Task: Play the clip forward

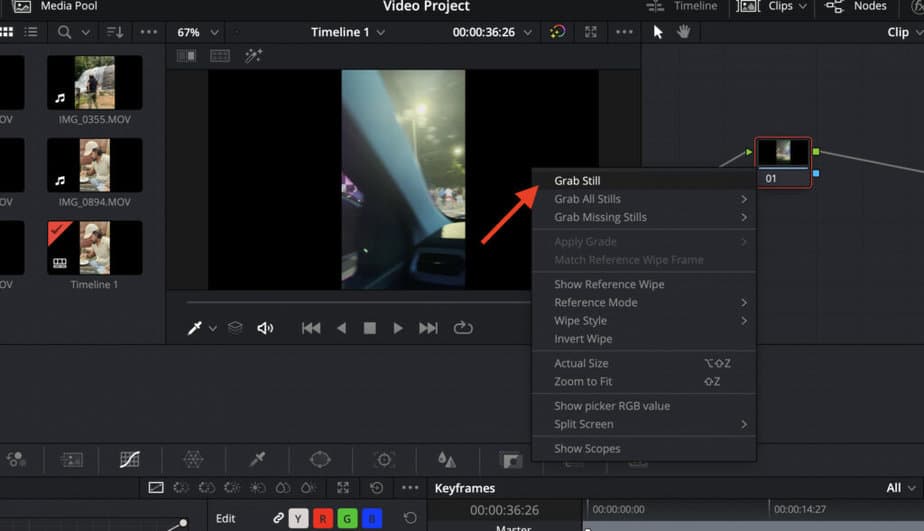Action: 398,328
